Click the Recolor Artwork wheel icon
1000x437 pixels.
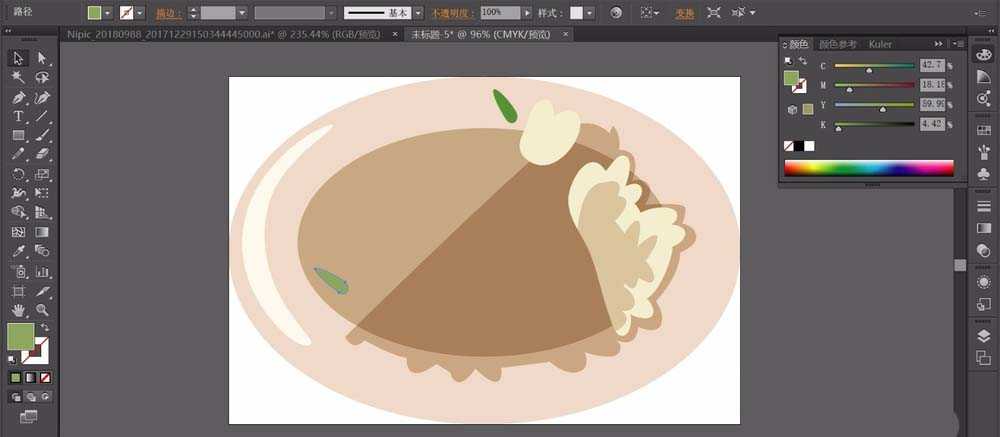click(616, 13)
